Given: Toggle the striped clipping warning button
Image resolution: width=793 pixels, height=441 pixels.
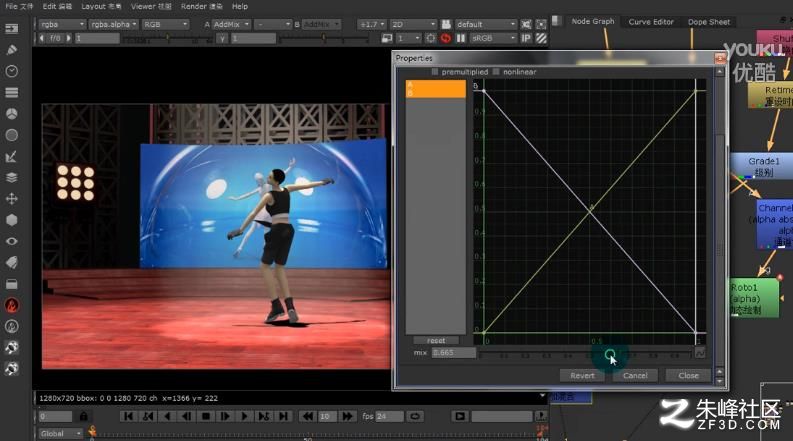Looking at the screenshot, I should [541, 38].
